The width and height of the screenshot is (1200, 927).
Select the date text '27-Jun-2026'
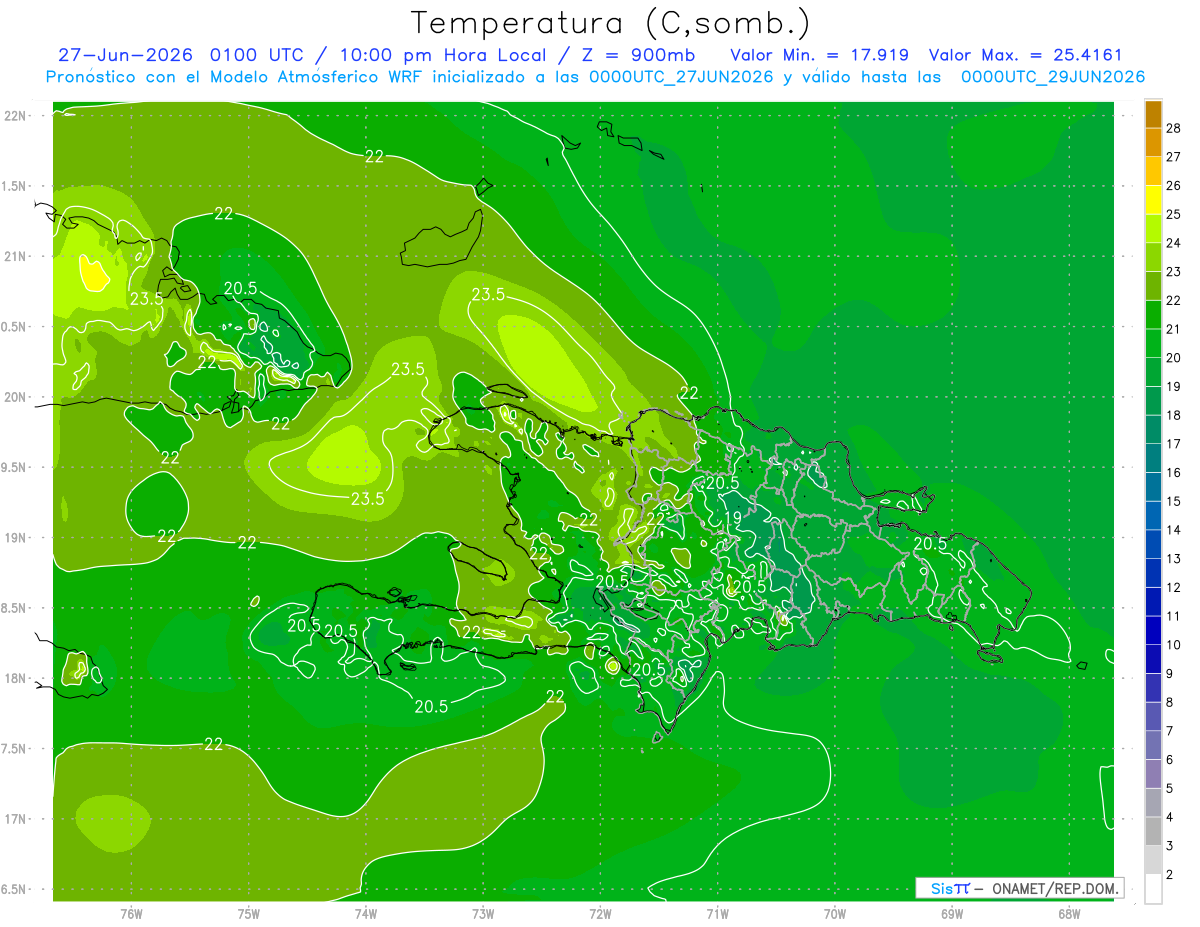pos(126,55)
